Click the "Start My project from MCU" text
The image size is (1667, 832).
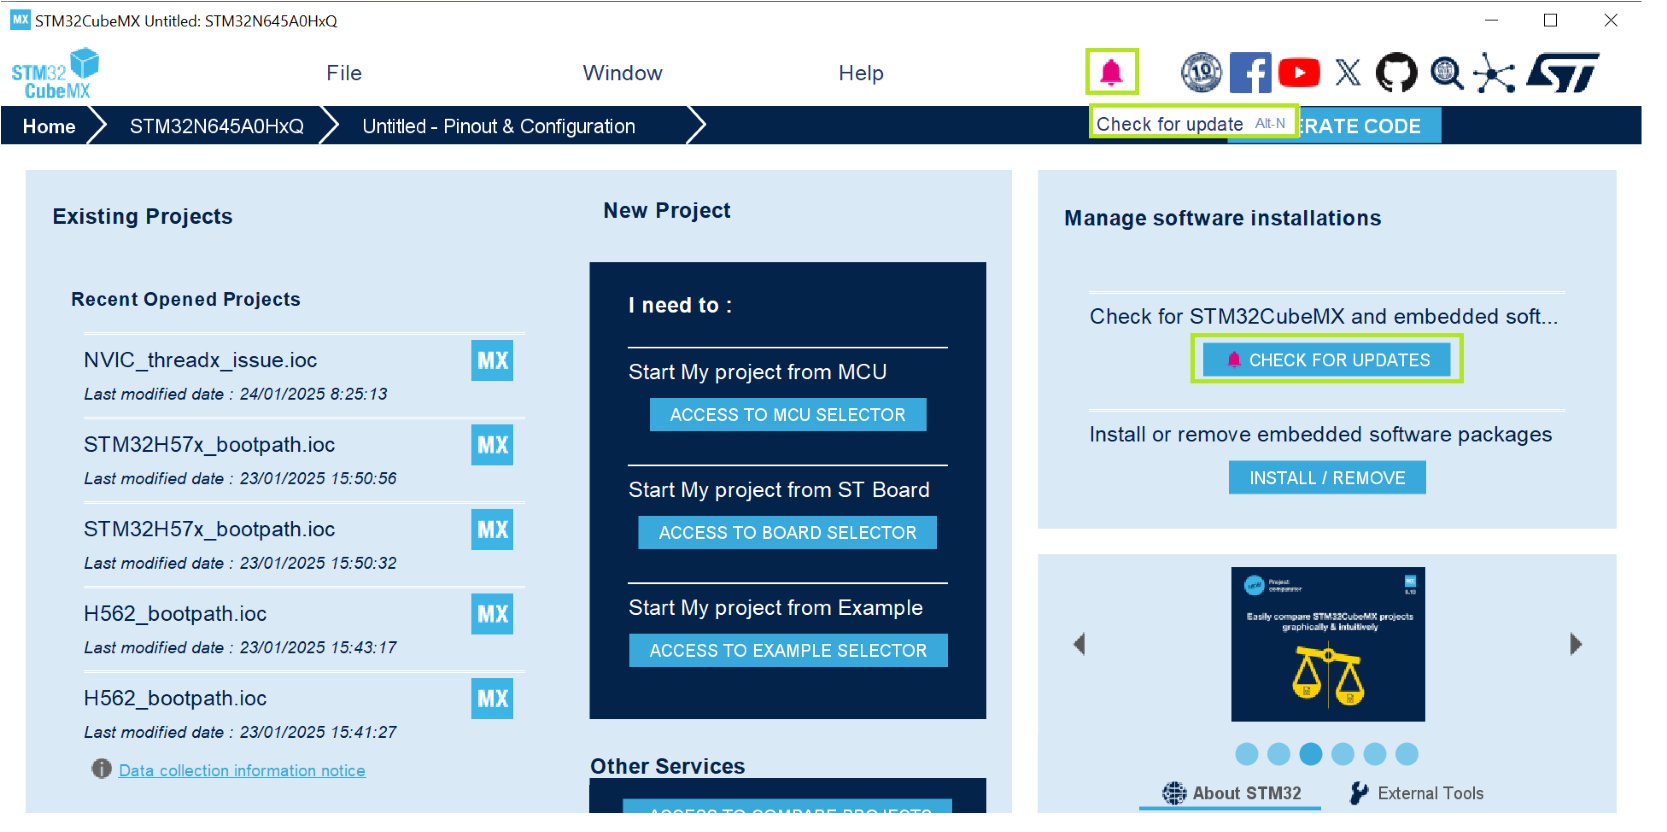click(758, 372)
